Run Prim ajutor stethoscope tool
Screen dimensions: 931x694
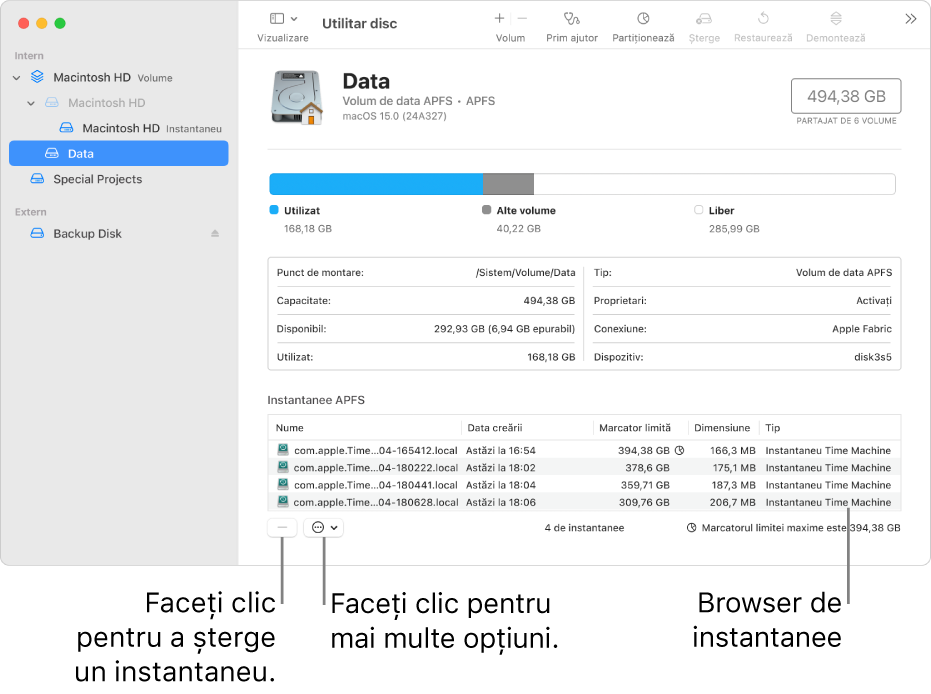(x=572, y=18)
